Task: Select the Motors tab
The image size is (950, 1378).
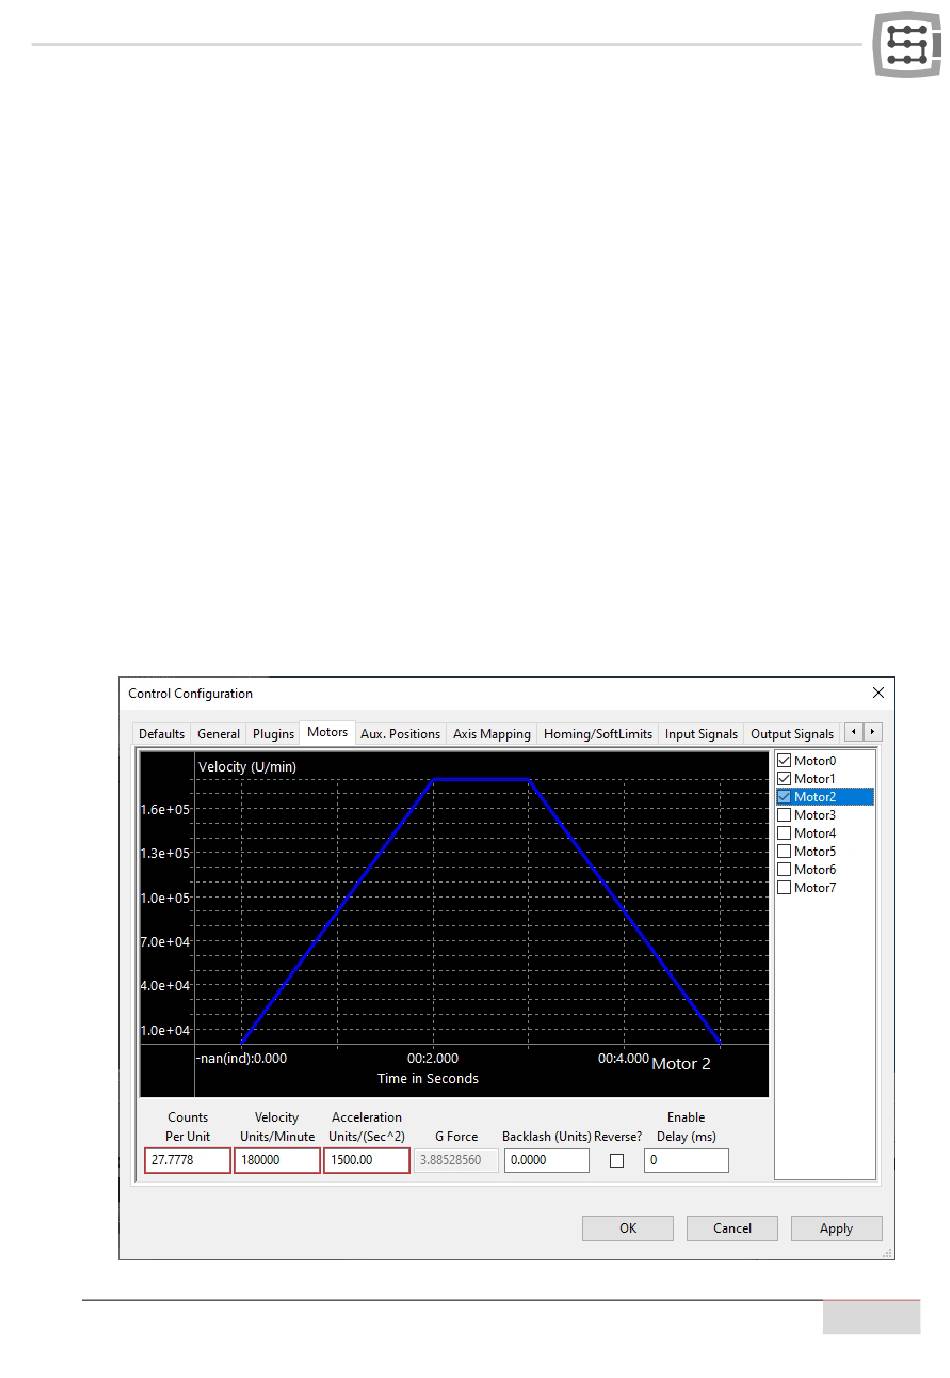Action: click(x=328, y=732)
